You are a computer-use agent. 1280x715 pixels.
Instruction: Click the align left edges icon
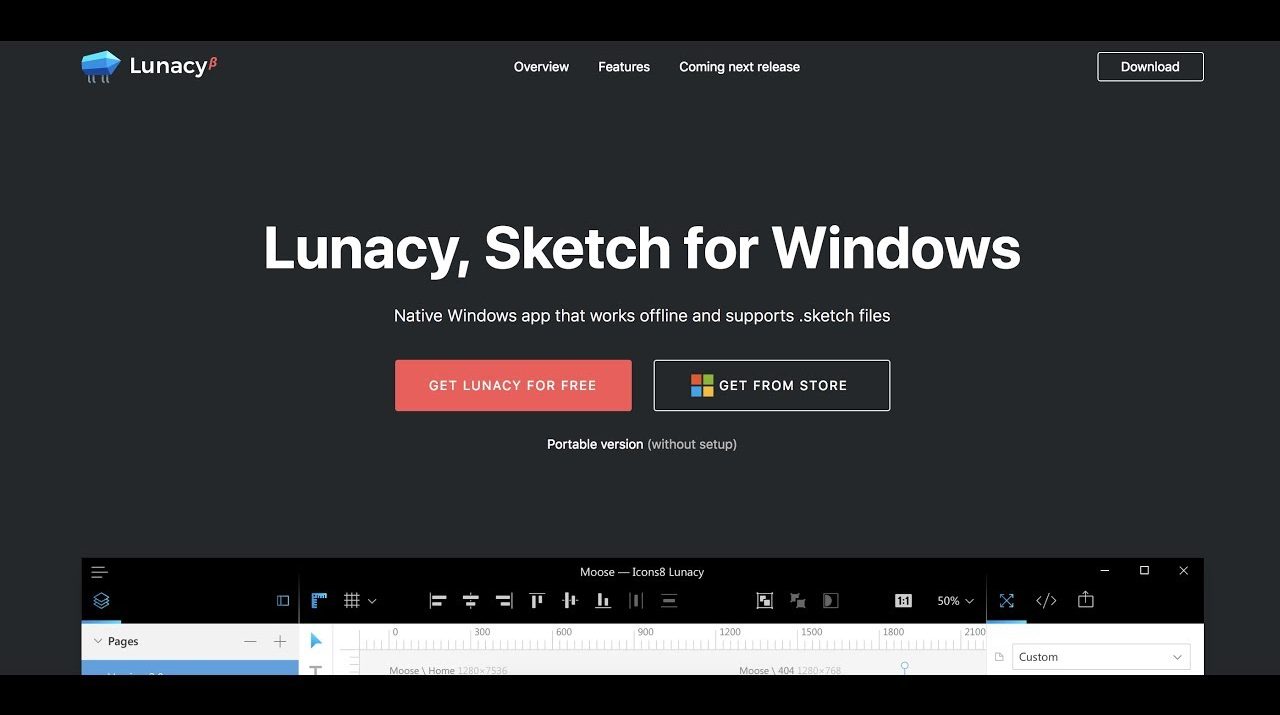[x=438, y=601]
